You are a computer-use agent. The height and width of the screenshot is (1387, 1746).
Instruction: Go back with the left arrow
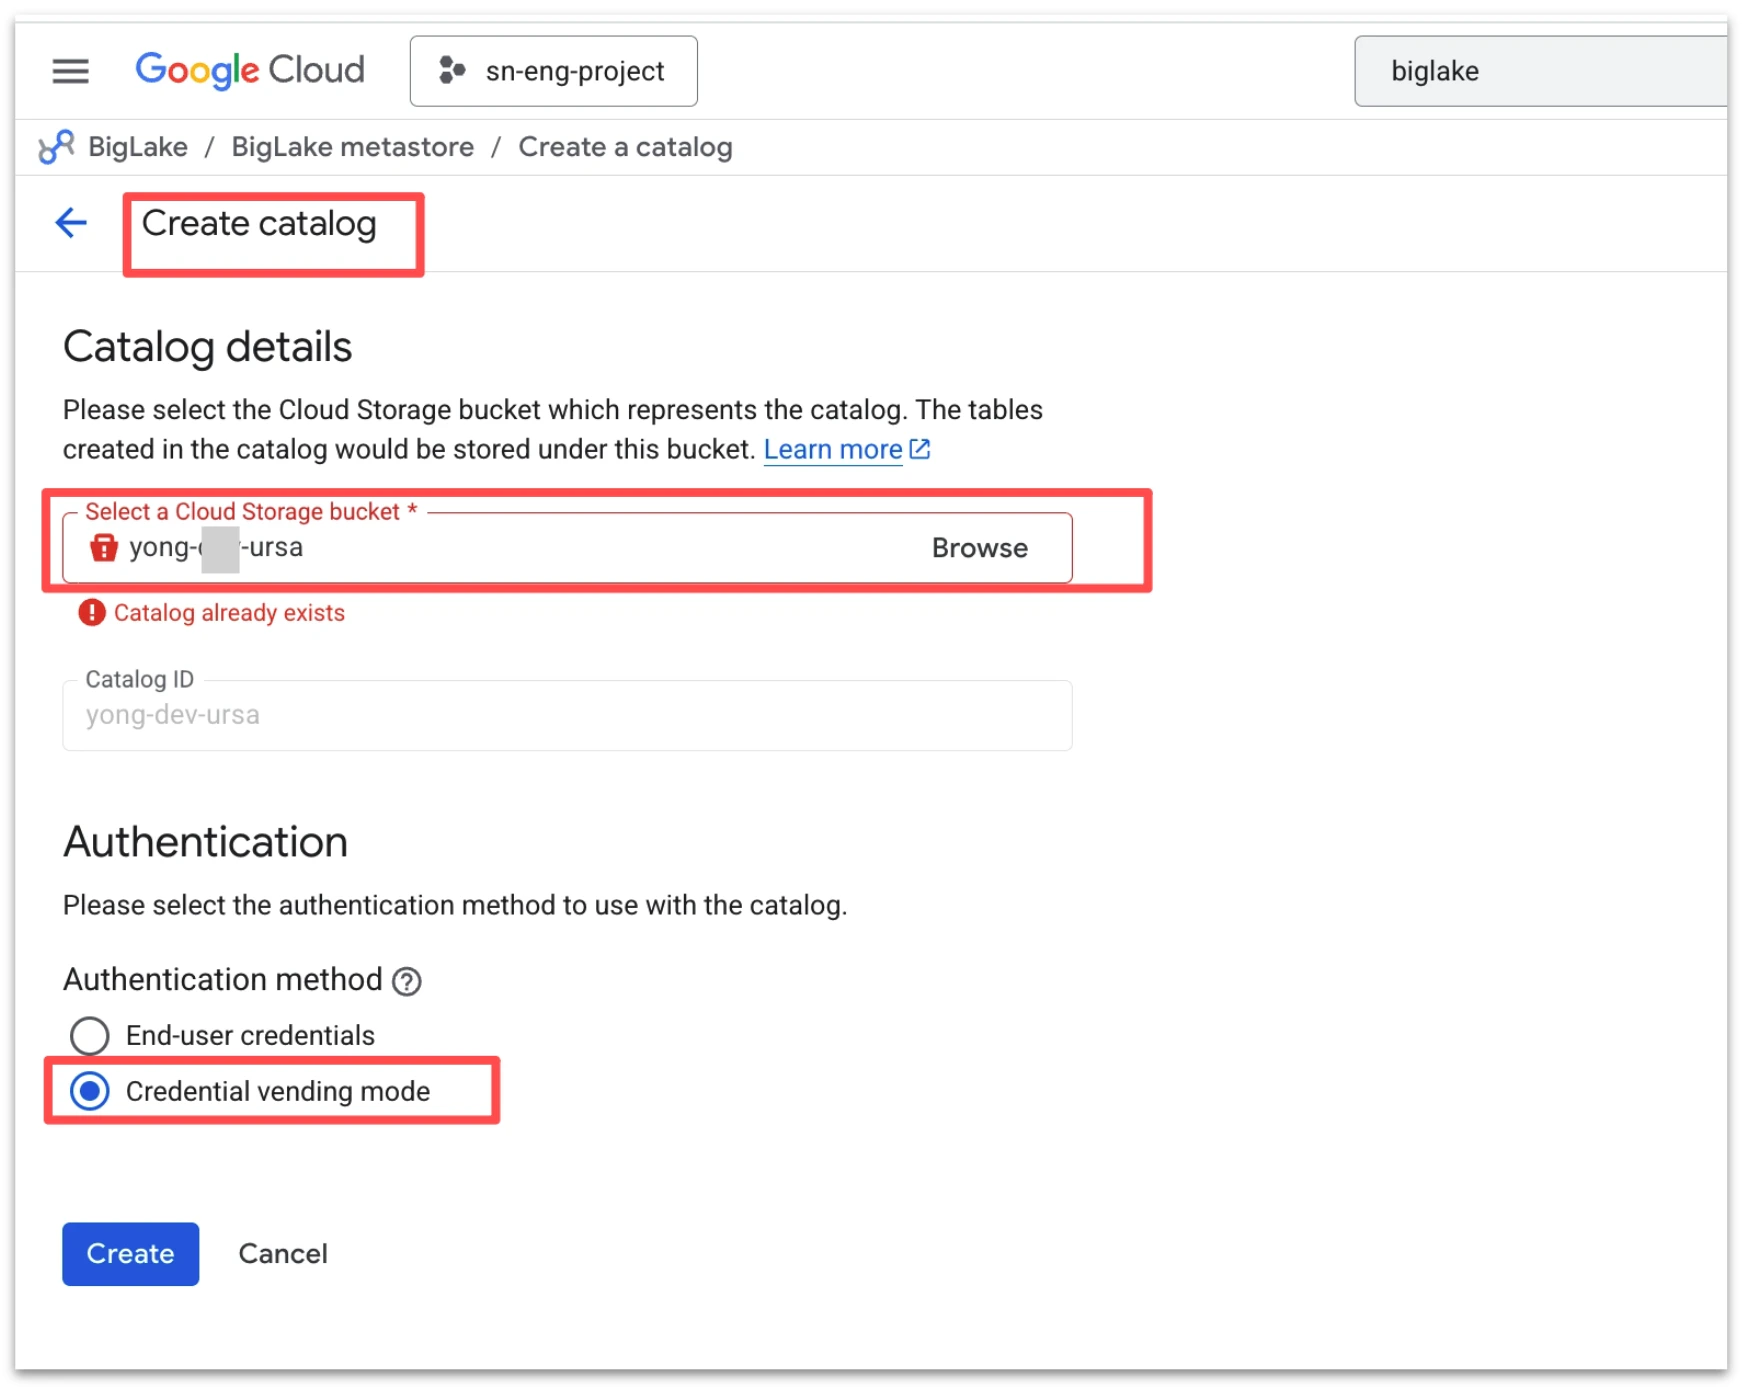click(71, 222)
